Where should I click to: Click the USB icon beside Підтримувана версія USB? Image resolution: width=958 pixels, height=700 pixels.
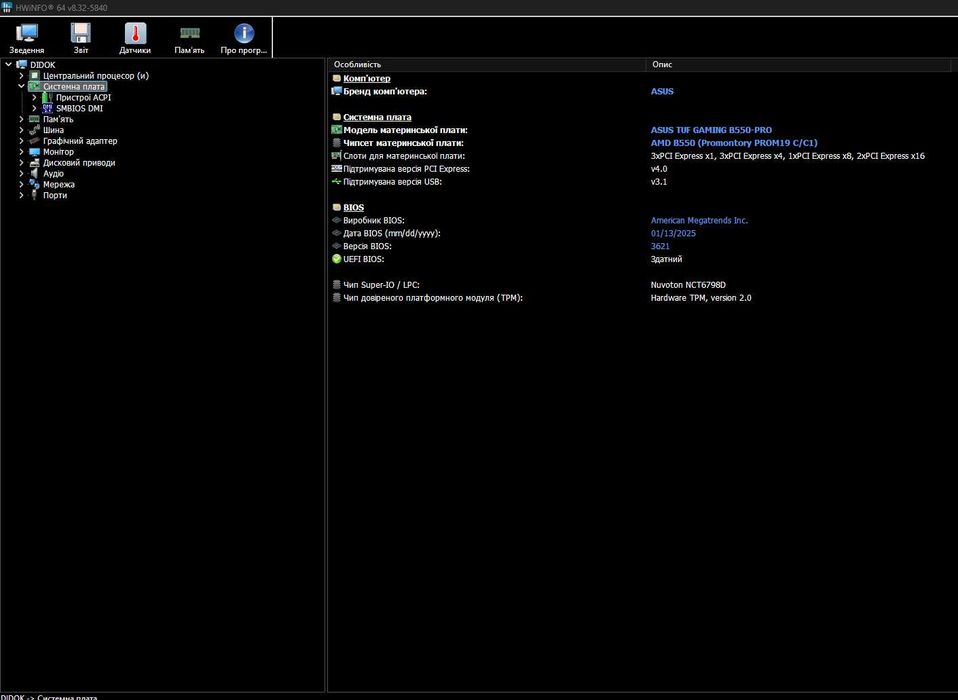click(336, 181)
